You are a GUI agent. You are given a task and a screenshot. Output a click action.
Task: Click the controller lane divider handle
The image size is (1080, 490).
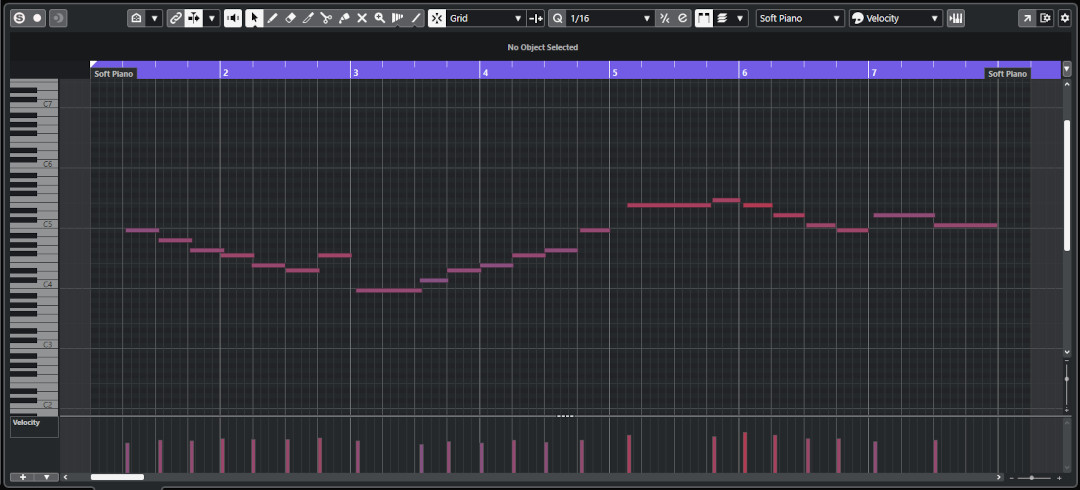565,416
